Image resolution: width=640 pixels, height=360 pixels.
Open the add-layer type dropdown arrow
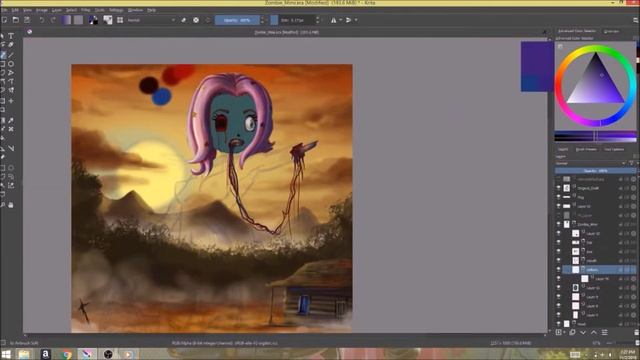coord(564,332)
